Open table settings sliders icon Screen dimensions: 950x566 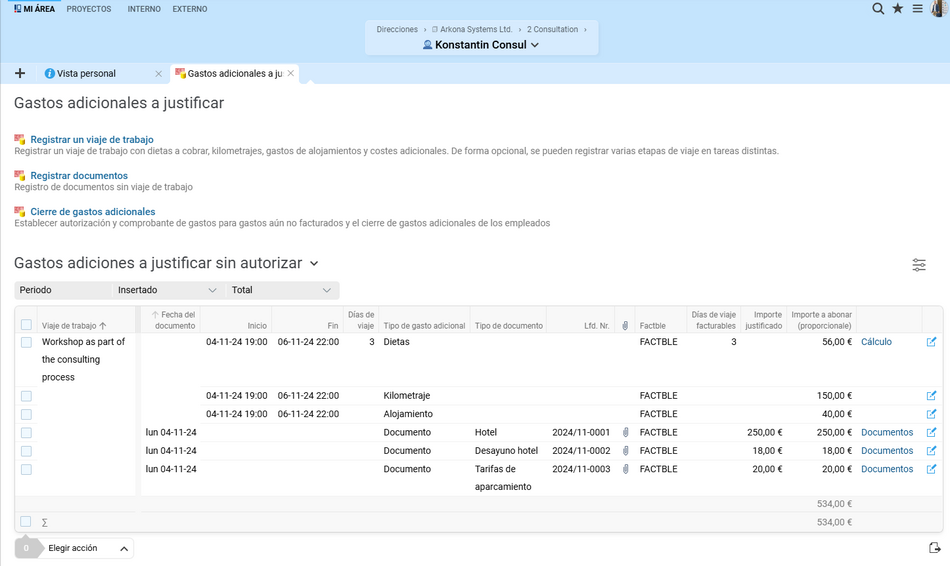point(918,265)
